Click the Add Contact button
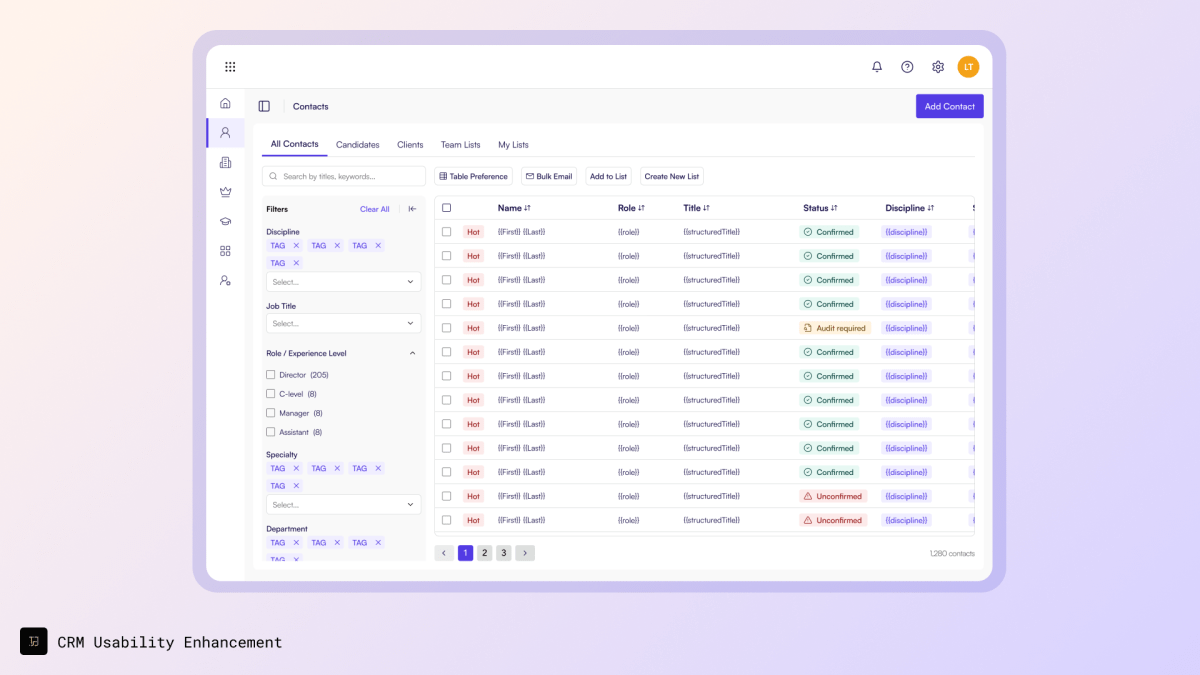This screenshot has width=1200, height=675. [949, 106]
